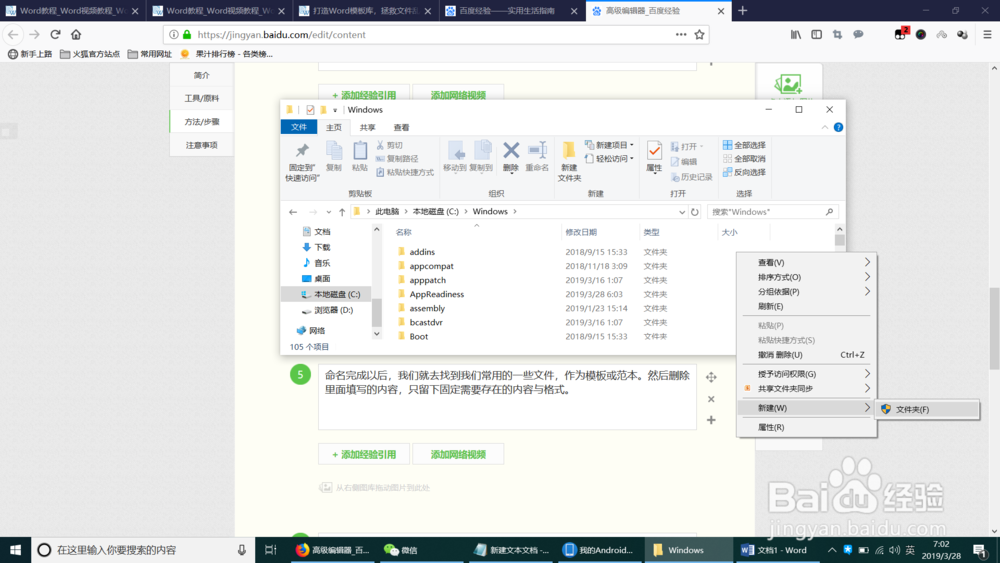Select 本地磁盘 (C:) in Explorer navigation pane
This screenshot has width=1000, height=563.
tap(327, 295)
